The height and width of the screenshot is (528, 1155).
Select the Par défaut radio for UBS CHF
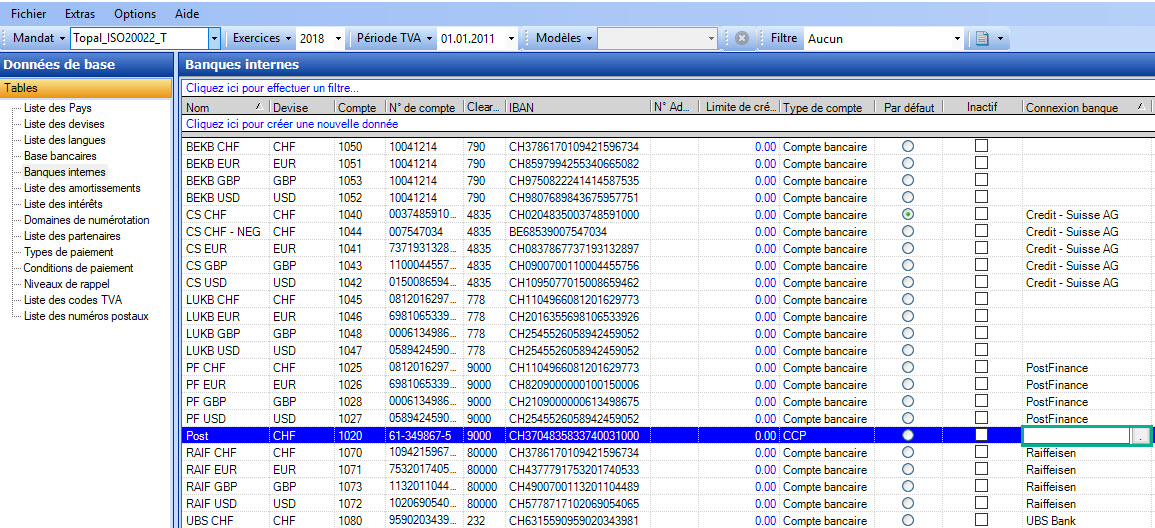click(908, 521)
